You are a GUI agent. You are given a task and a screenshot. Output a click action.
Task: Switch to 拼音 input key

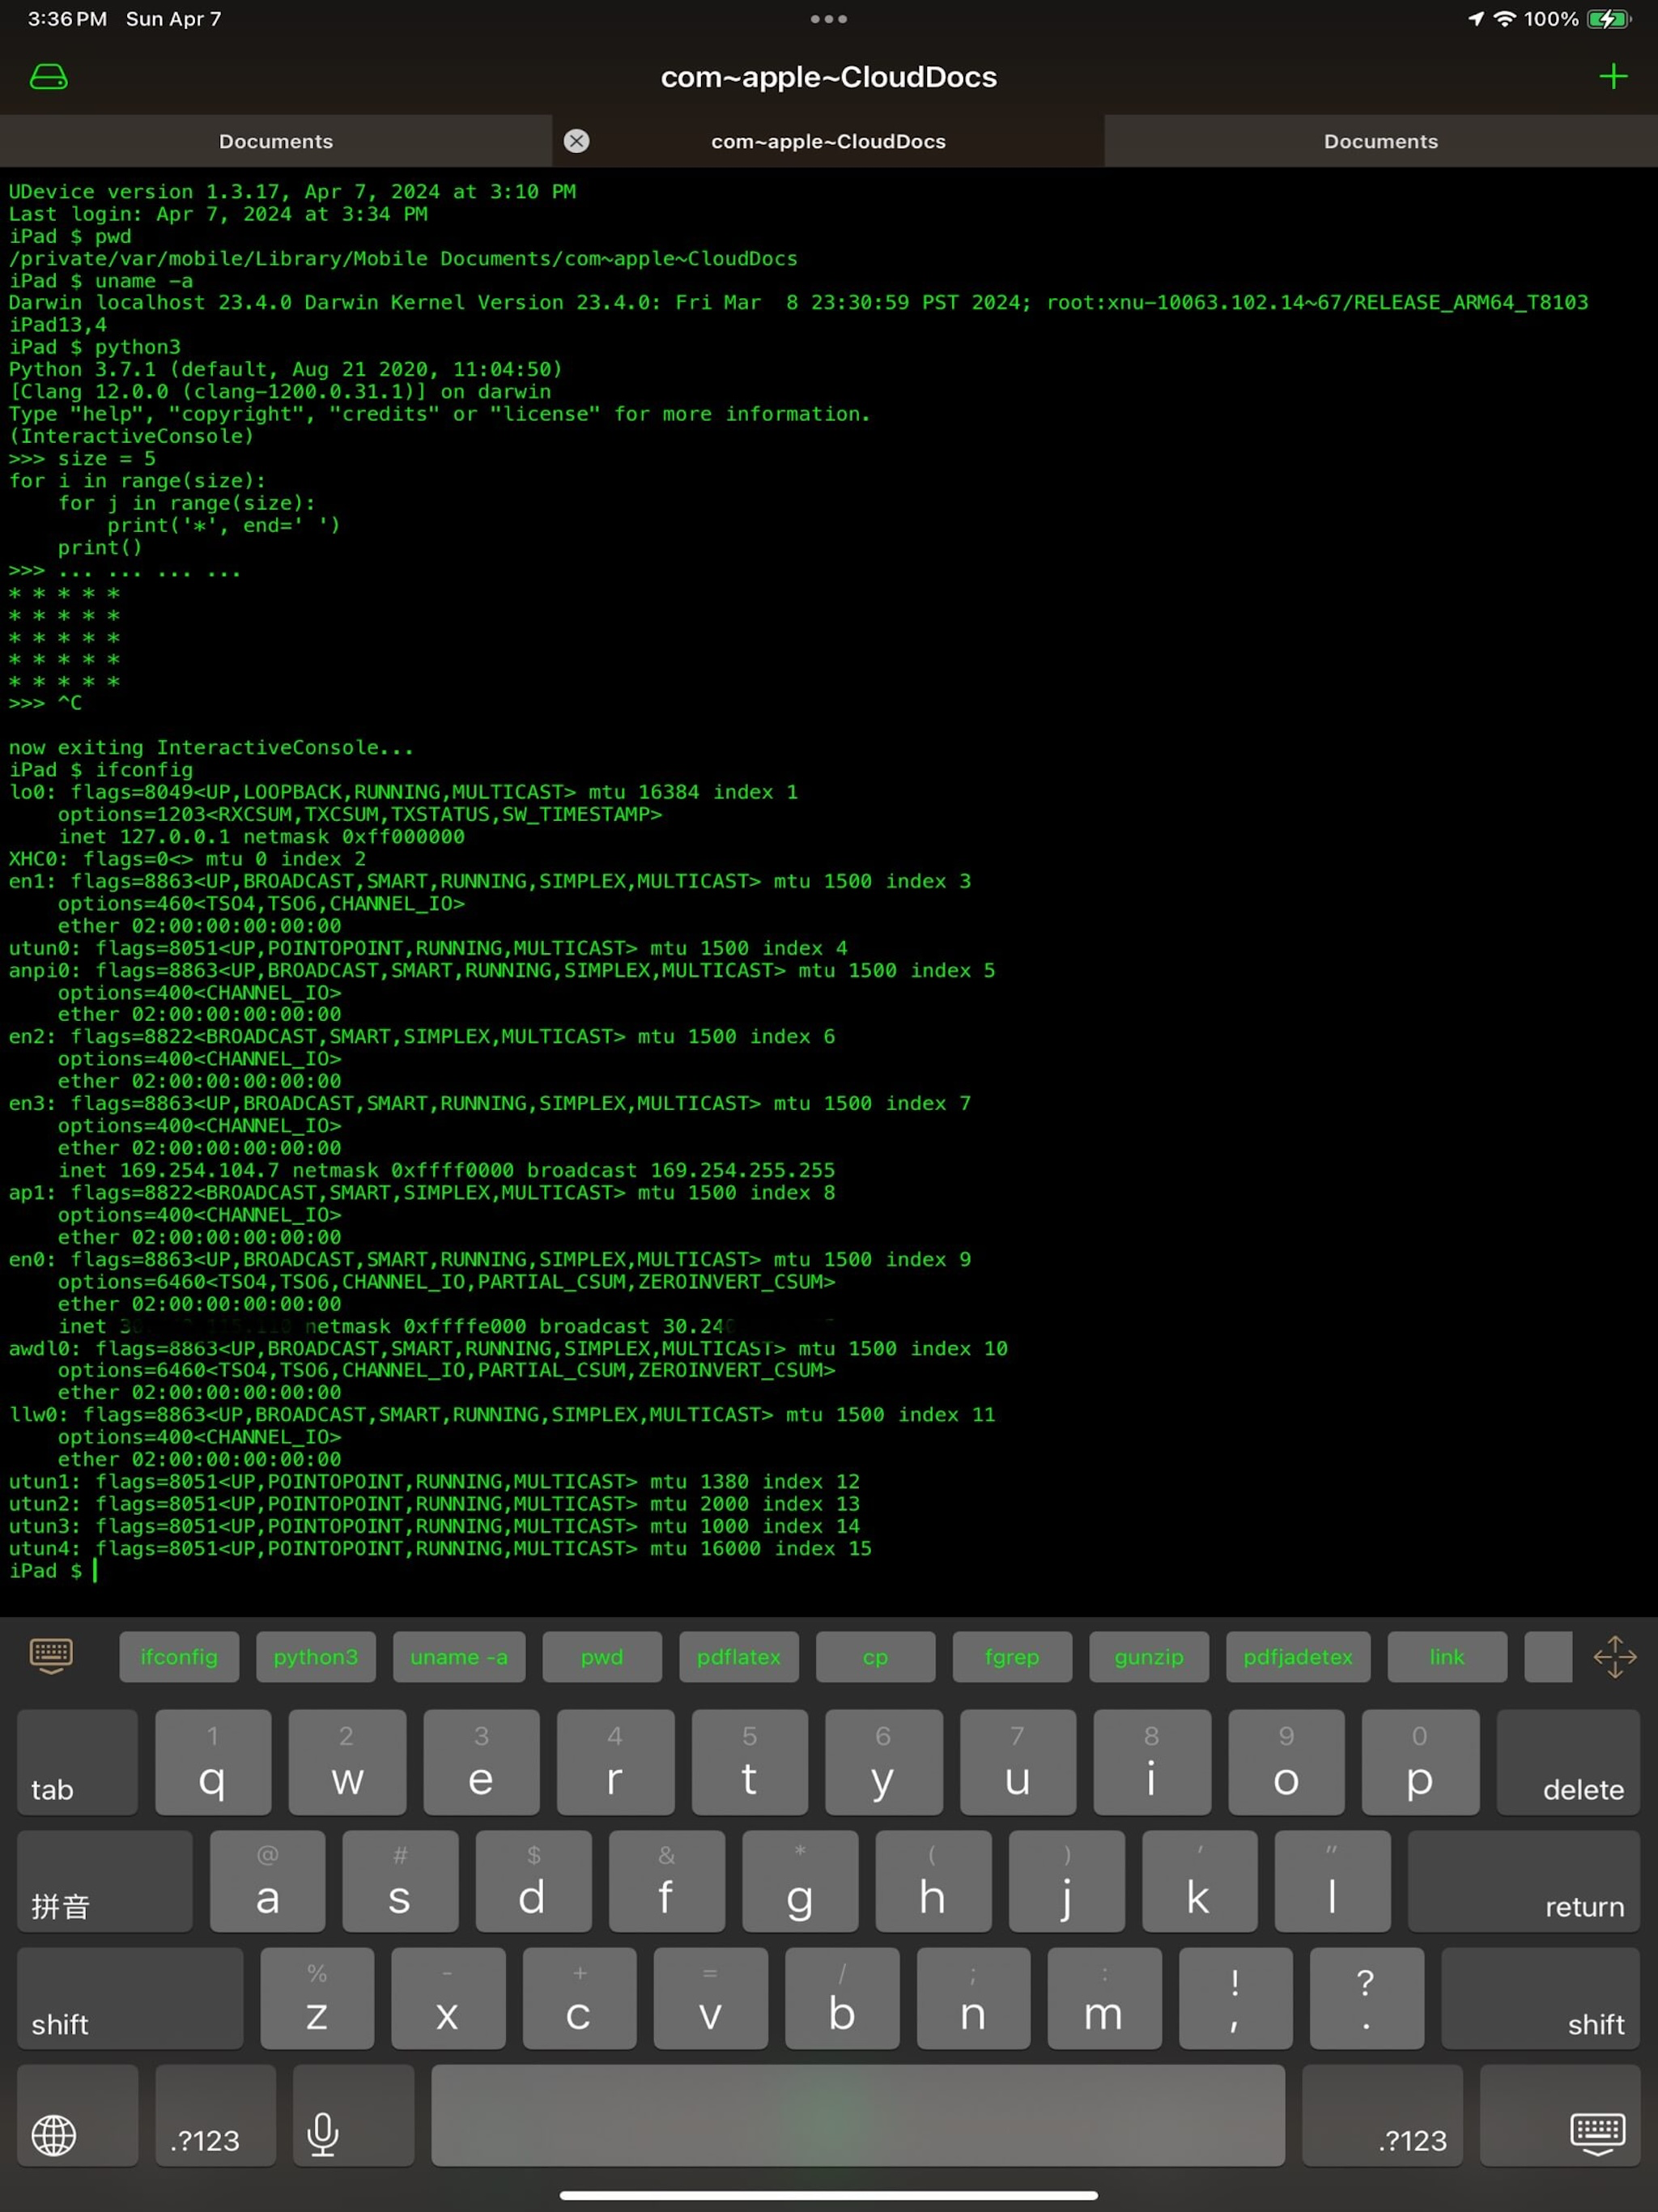(105, 1880)
